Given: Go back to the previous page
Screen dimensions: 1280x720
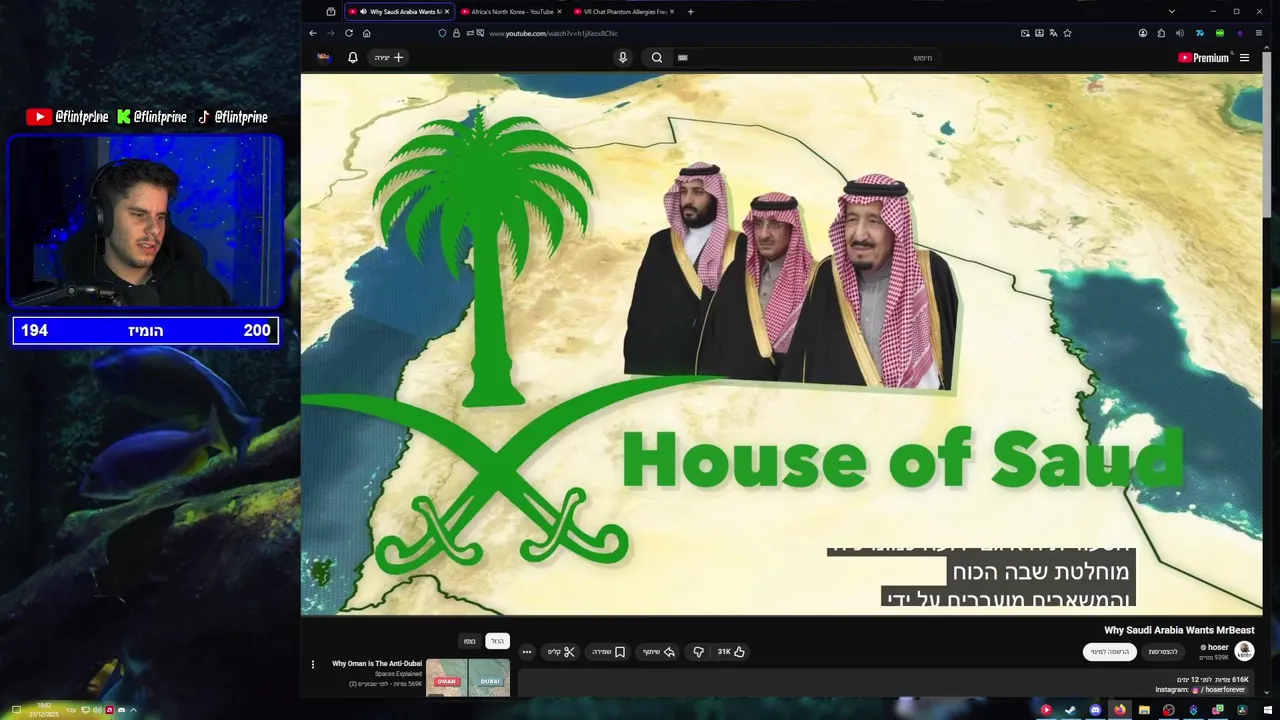Looking at the screenshot, I should point(313,33).
